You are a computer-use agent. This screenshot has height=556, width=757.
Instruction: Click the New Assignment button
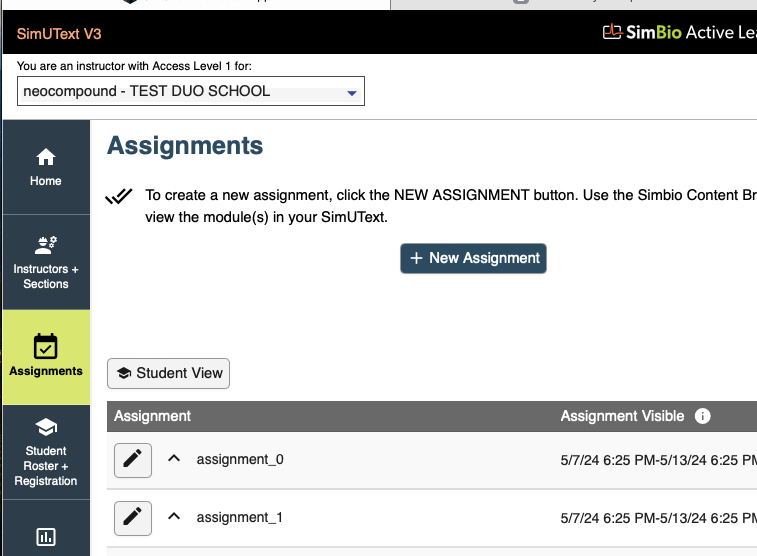pos(473,258)
